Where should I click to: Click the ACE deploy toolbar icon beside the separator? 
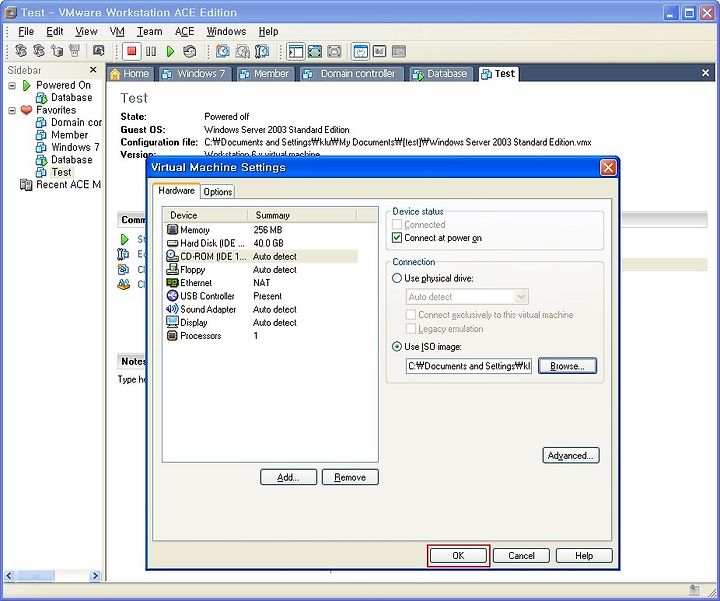[98, 51]
